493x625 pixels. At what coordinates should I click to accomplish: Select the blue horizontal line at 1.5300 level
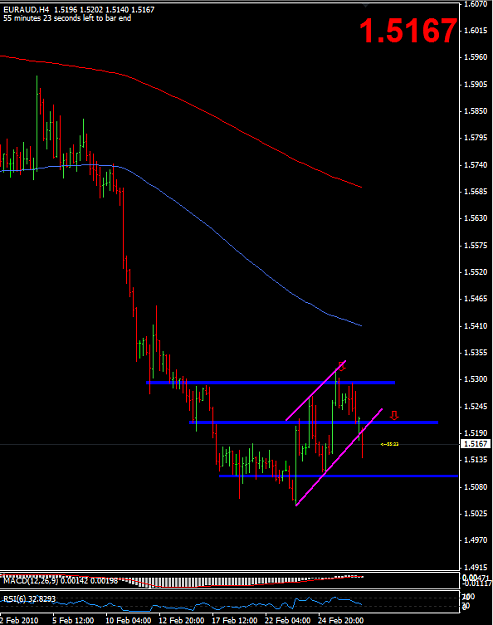[271, 383]
